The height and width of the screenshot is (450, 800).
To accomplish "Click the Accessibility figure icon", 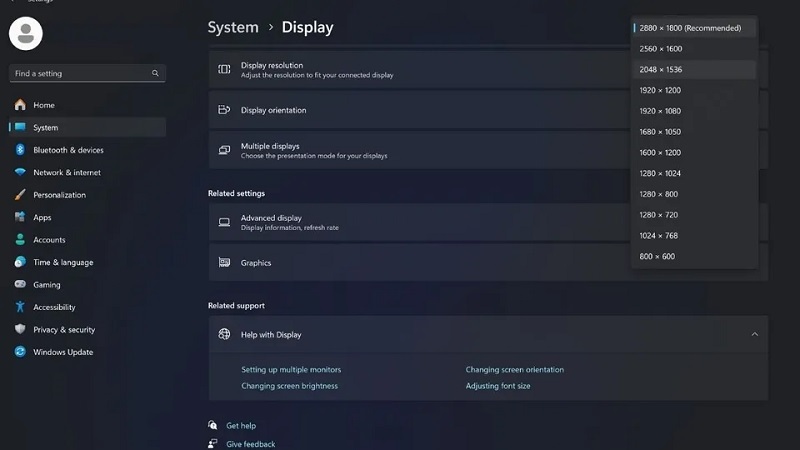I will click(x=20, y=307).
